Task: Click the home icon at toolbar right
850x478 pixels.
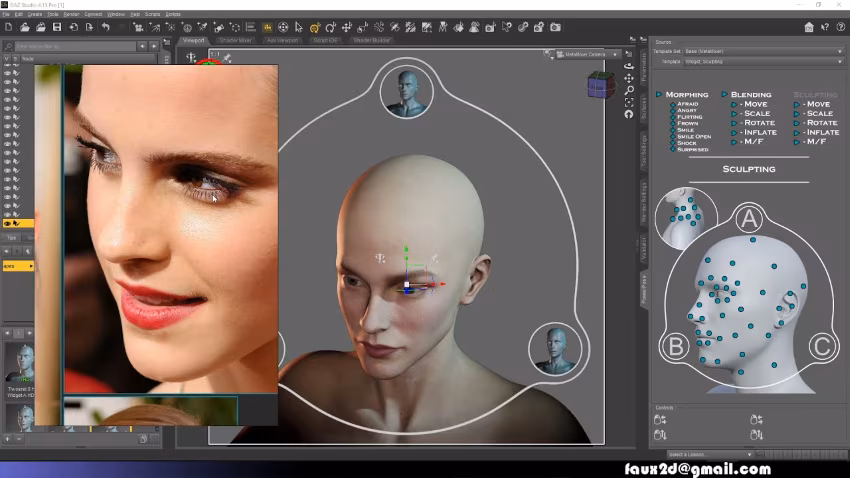Action: (x=809, y=27)
